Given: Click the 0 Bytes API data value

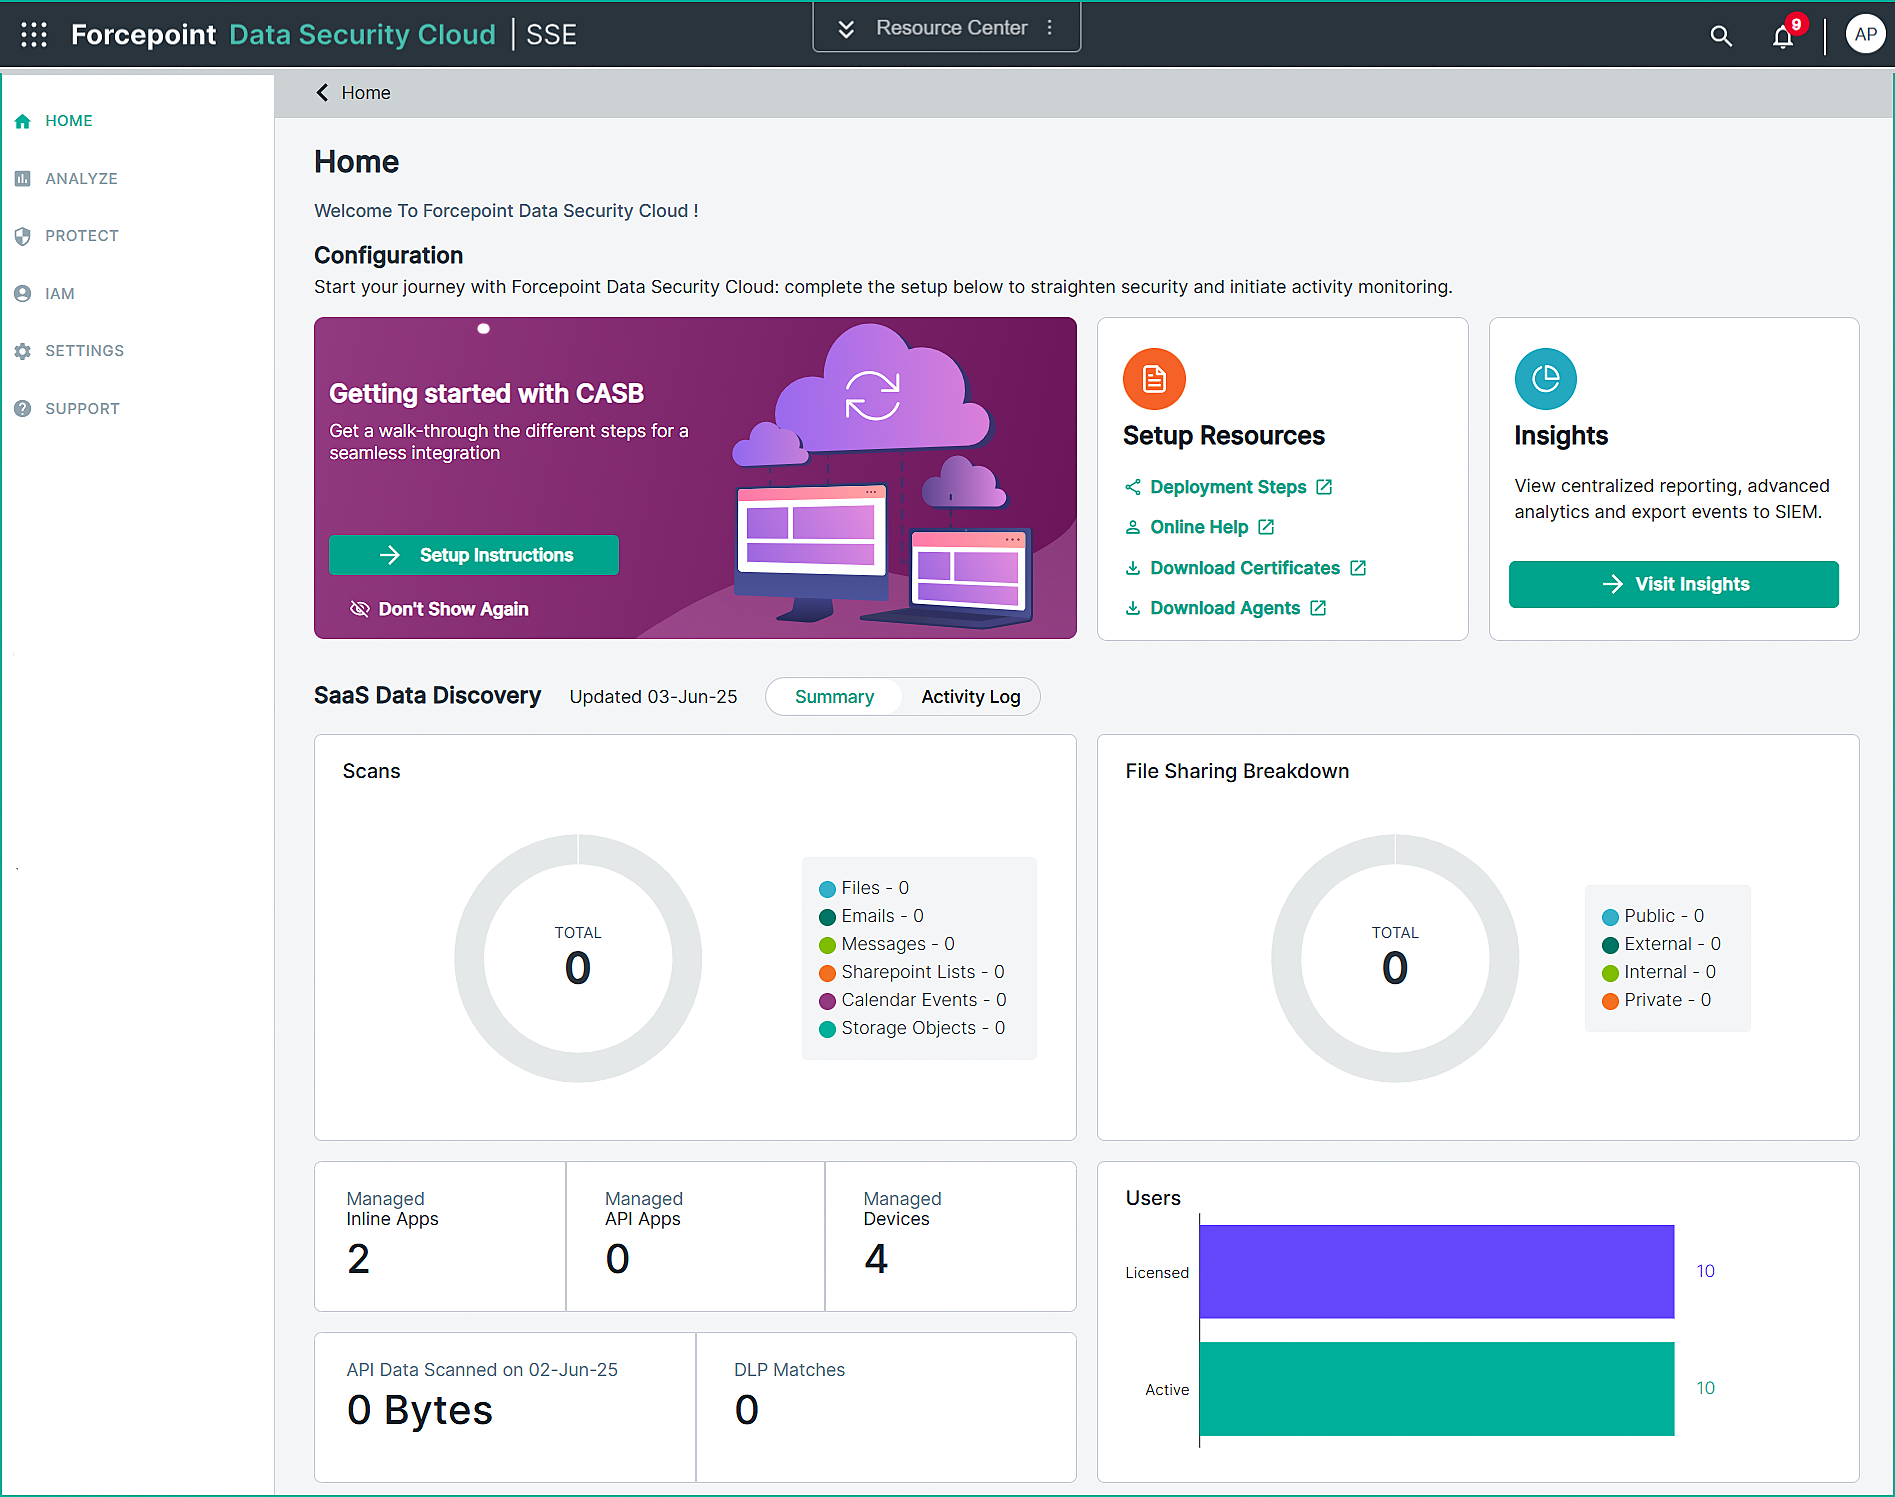Looking at the screenshot, I should (x=420, y=1410).
